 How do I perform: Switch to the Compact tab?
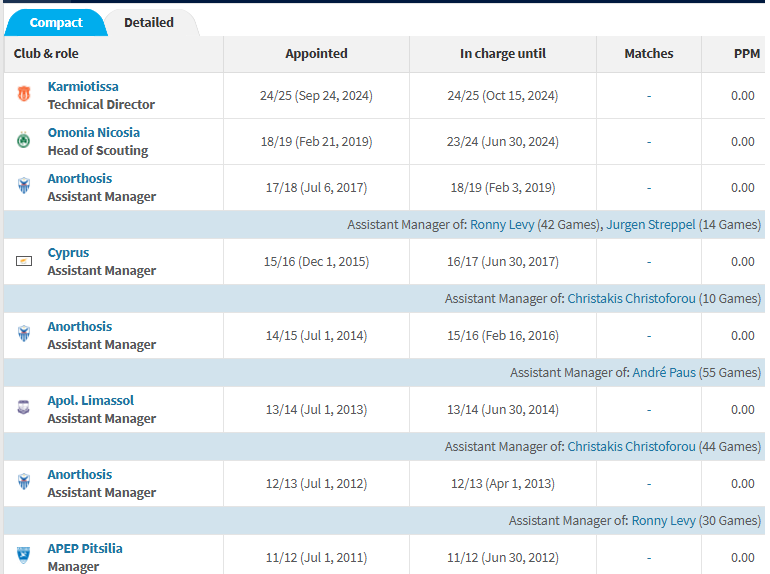click(x=55, y=23)
